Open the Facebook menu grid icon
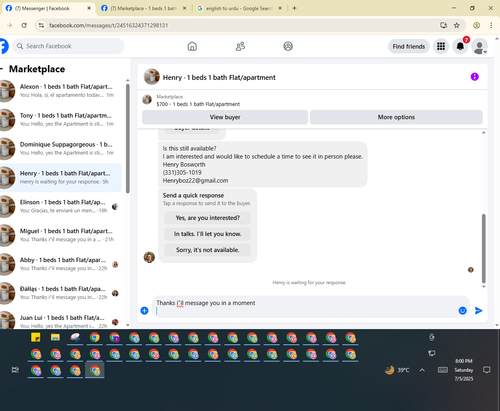This screenshot has height=411, width=500. (x=441, y=46)
